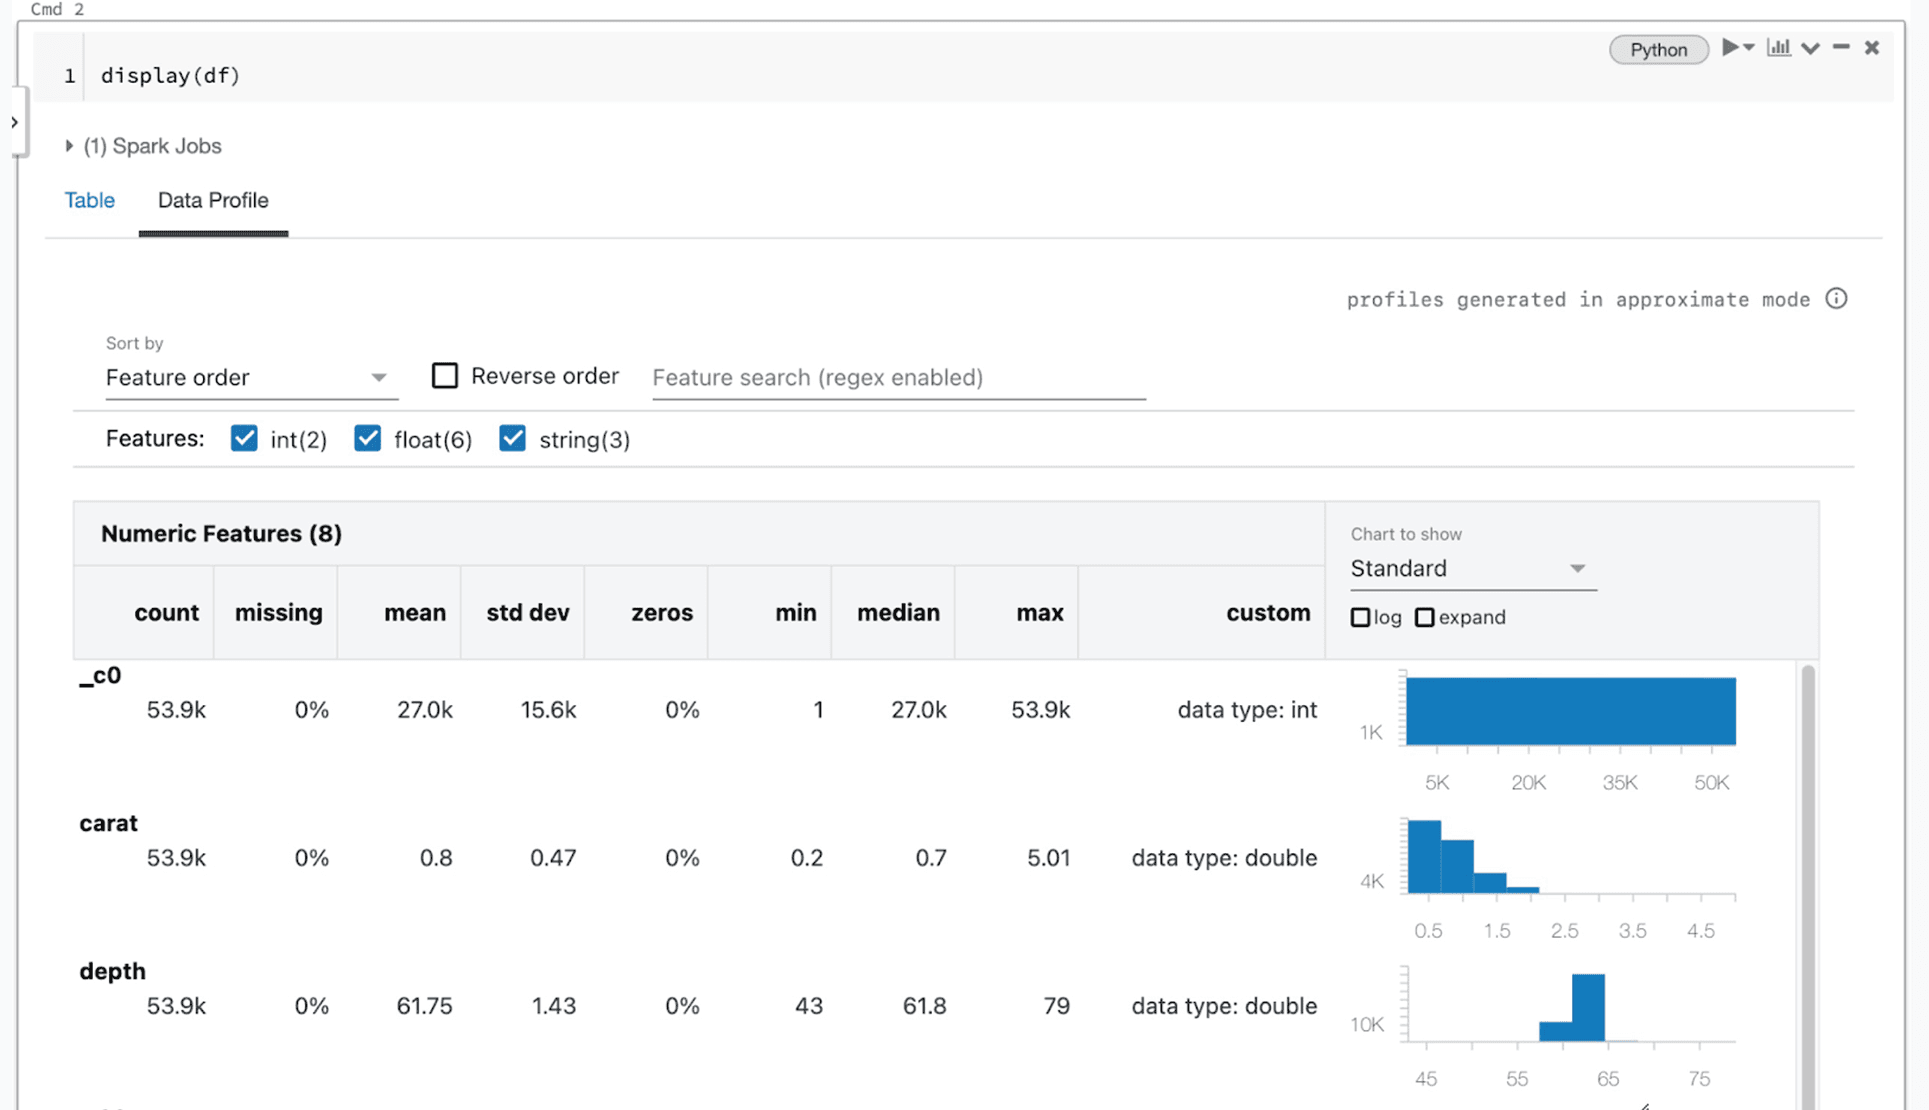Click the approximate mode info icon
1929x1110 pixels.
pos(1836,299)
